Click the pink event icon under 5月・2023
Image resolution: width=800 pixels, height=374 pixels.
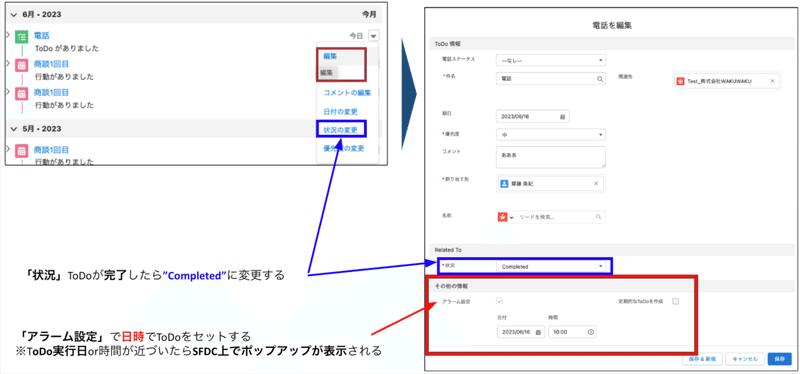pos(21,151)
